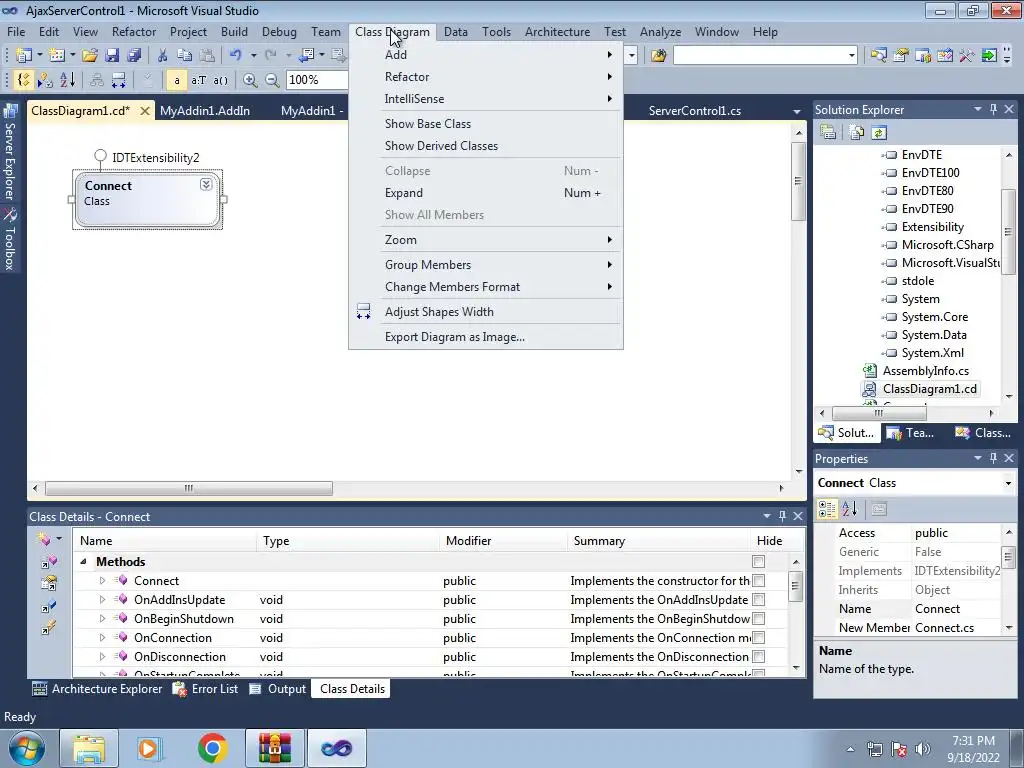Tick the Hide checkbox for OnBeginShutdown
Viewport: 1024px width, 768px height.
(x=758, y=618)
